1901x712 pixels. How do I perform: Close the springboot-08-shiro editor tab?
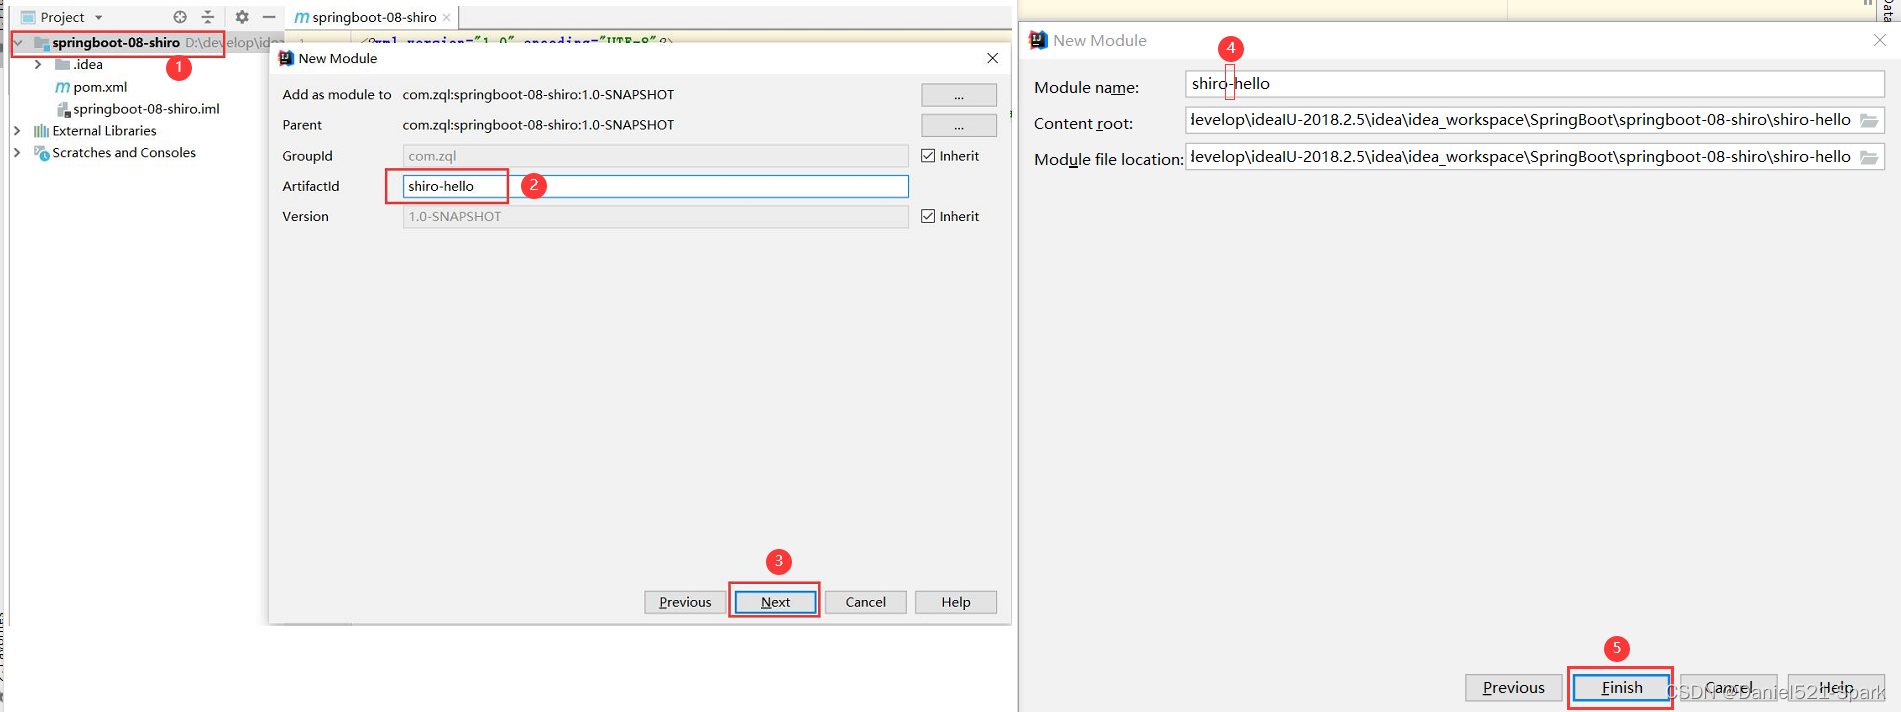(446, 17)
